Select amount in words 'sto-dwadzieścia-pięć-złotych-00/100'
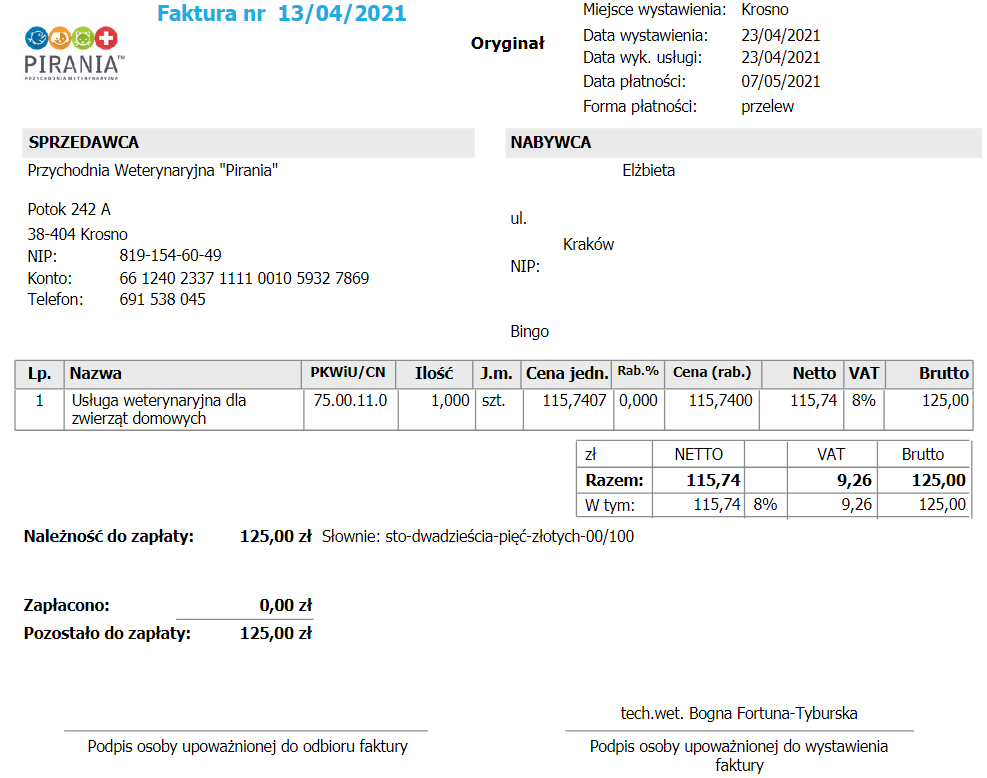987x778 pixels. click(x=510, y=536)
